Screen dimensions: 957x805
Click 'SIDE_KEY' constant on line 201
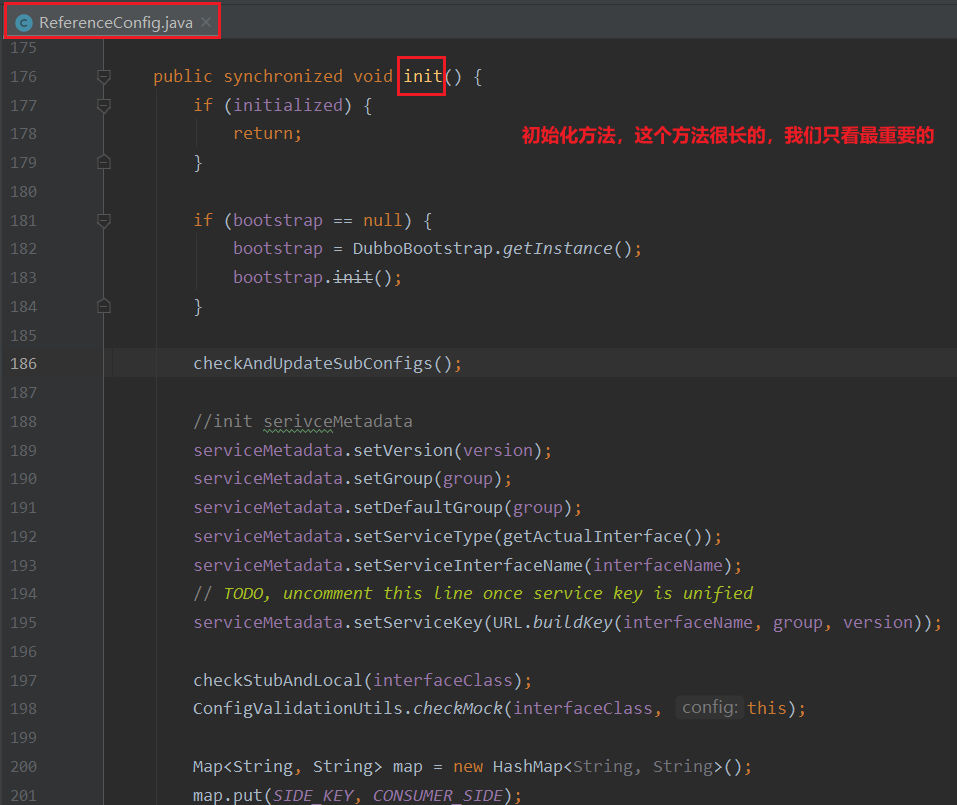pos(312,795)
